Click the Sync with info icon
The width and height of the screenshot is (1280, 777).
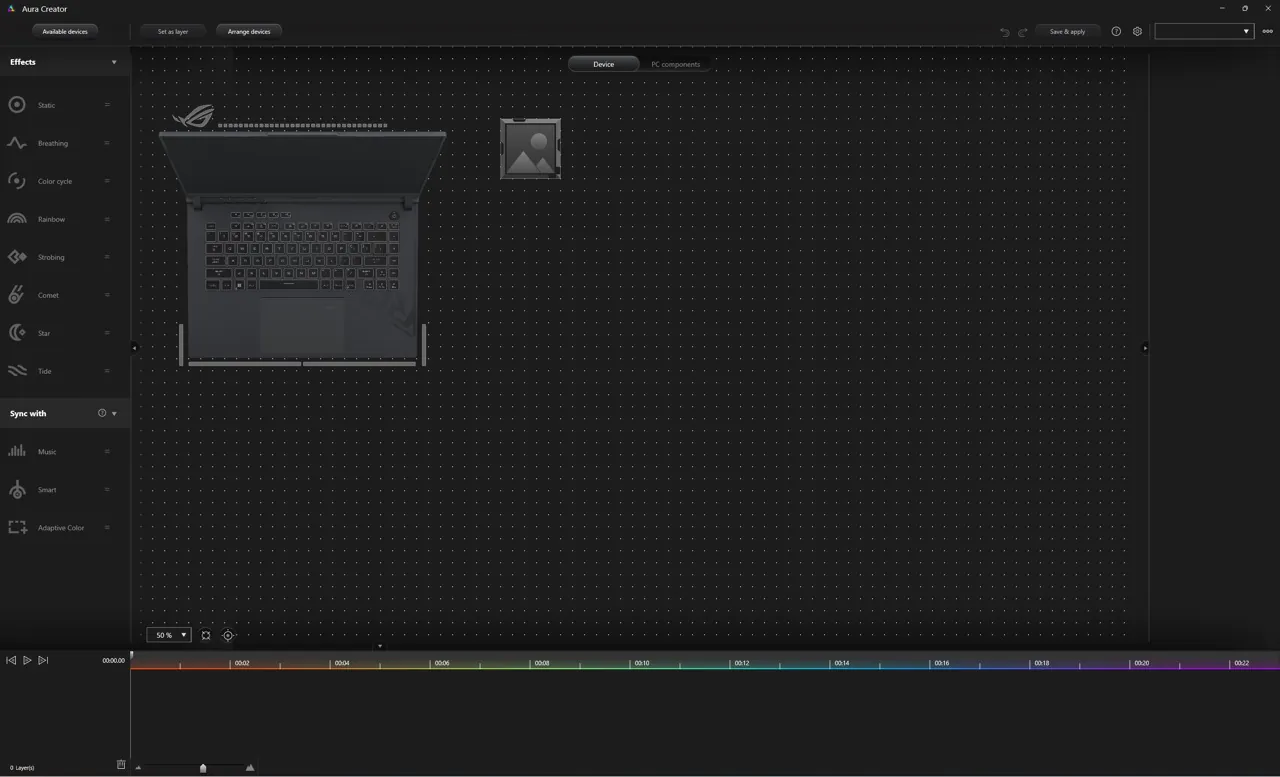pos(102,413)
